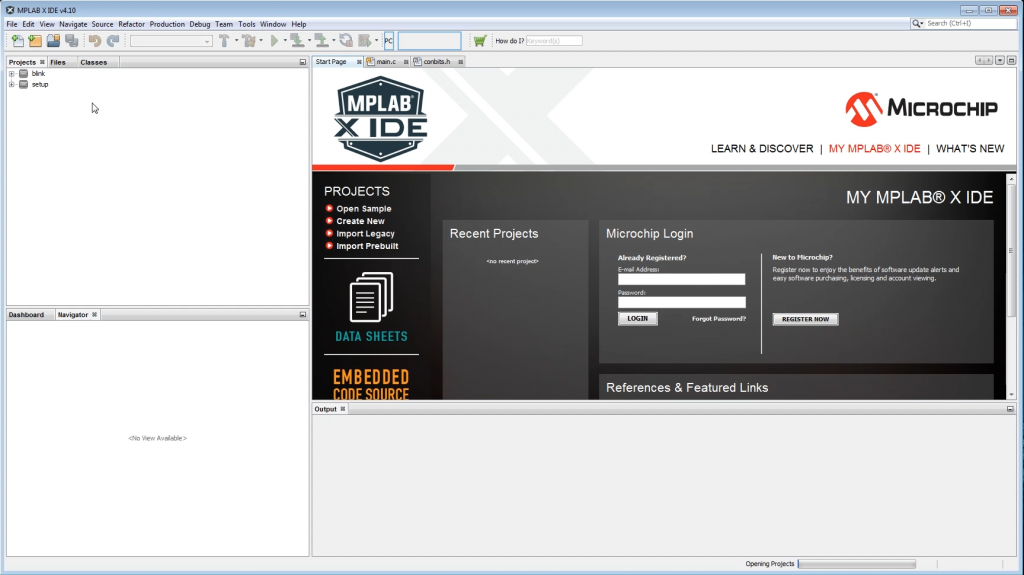
Task: Click the Build Project hammer icon
Action: 224,41
